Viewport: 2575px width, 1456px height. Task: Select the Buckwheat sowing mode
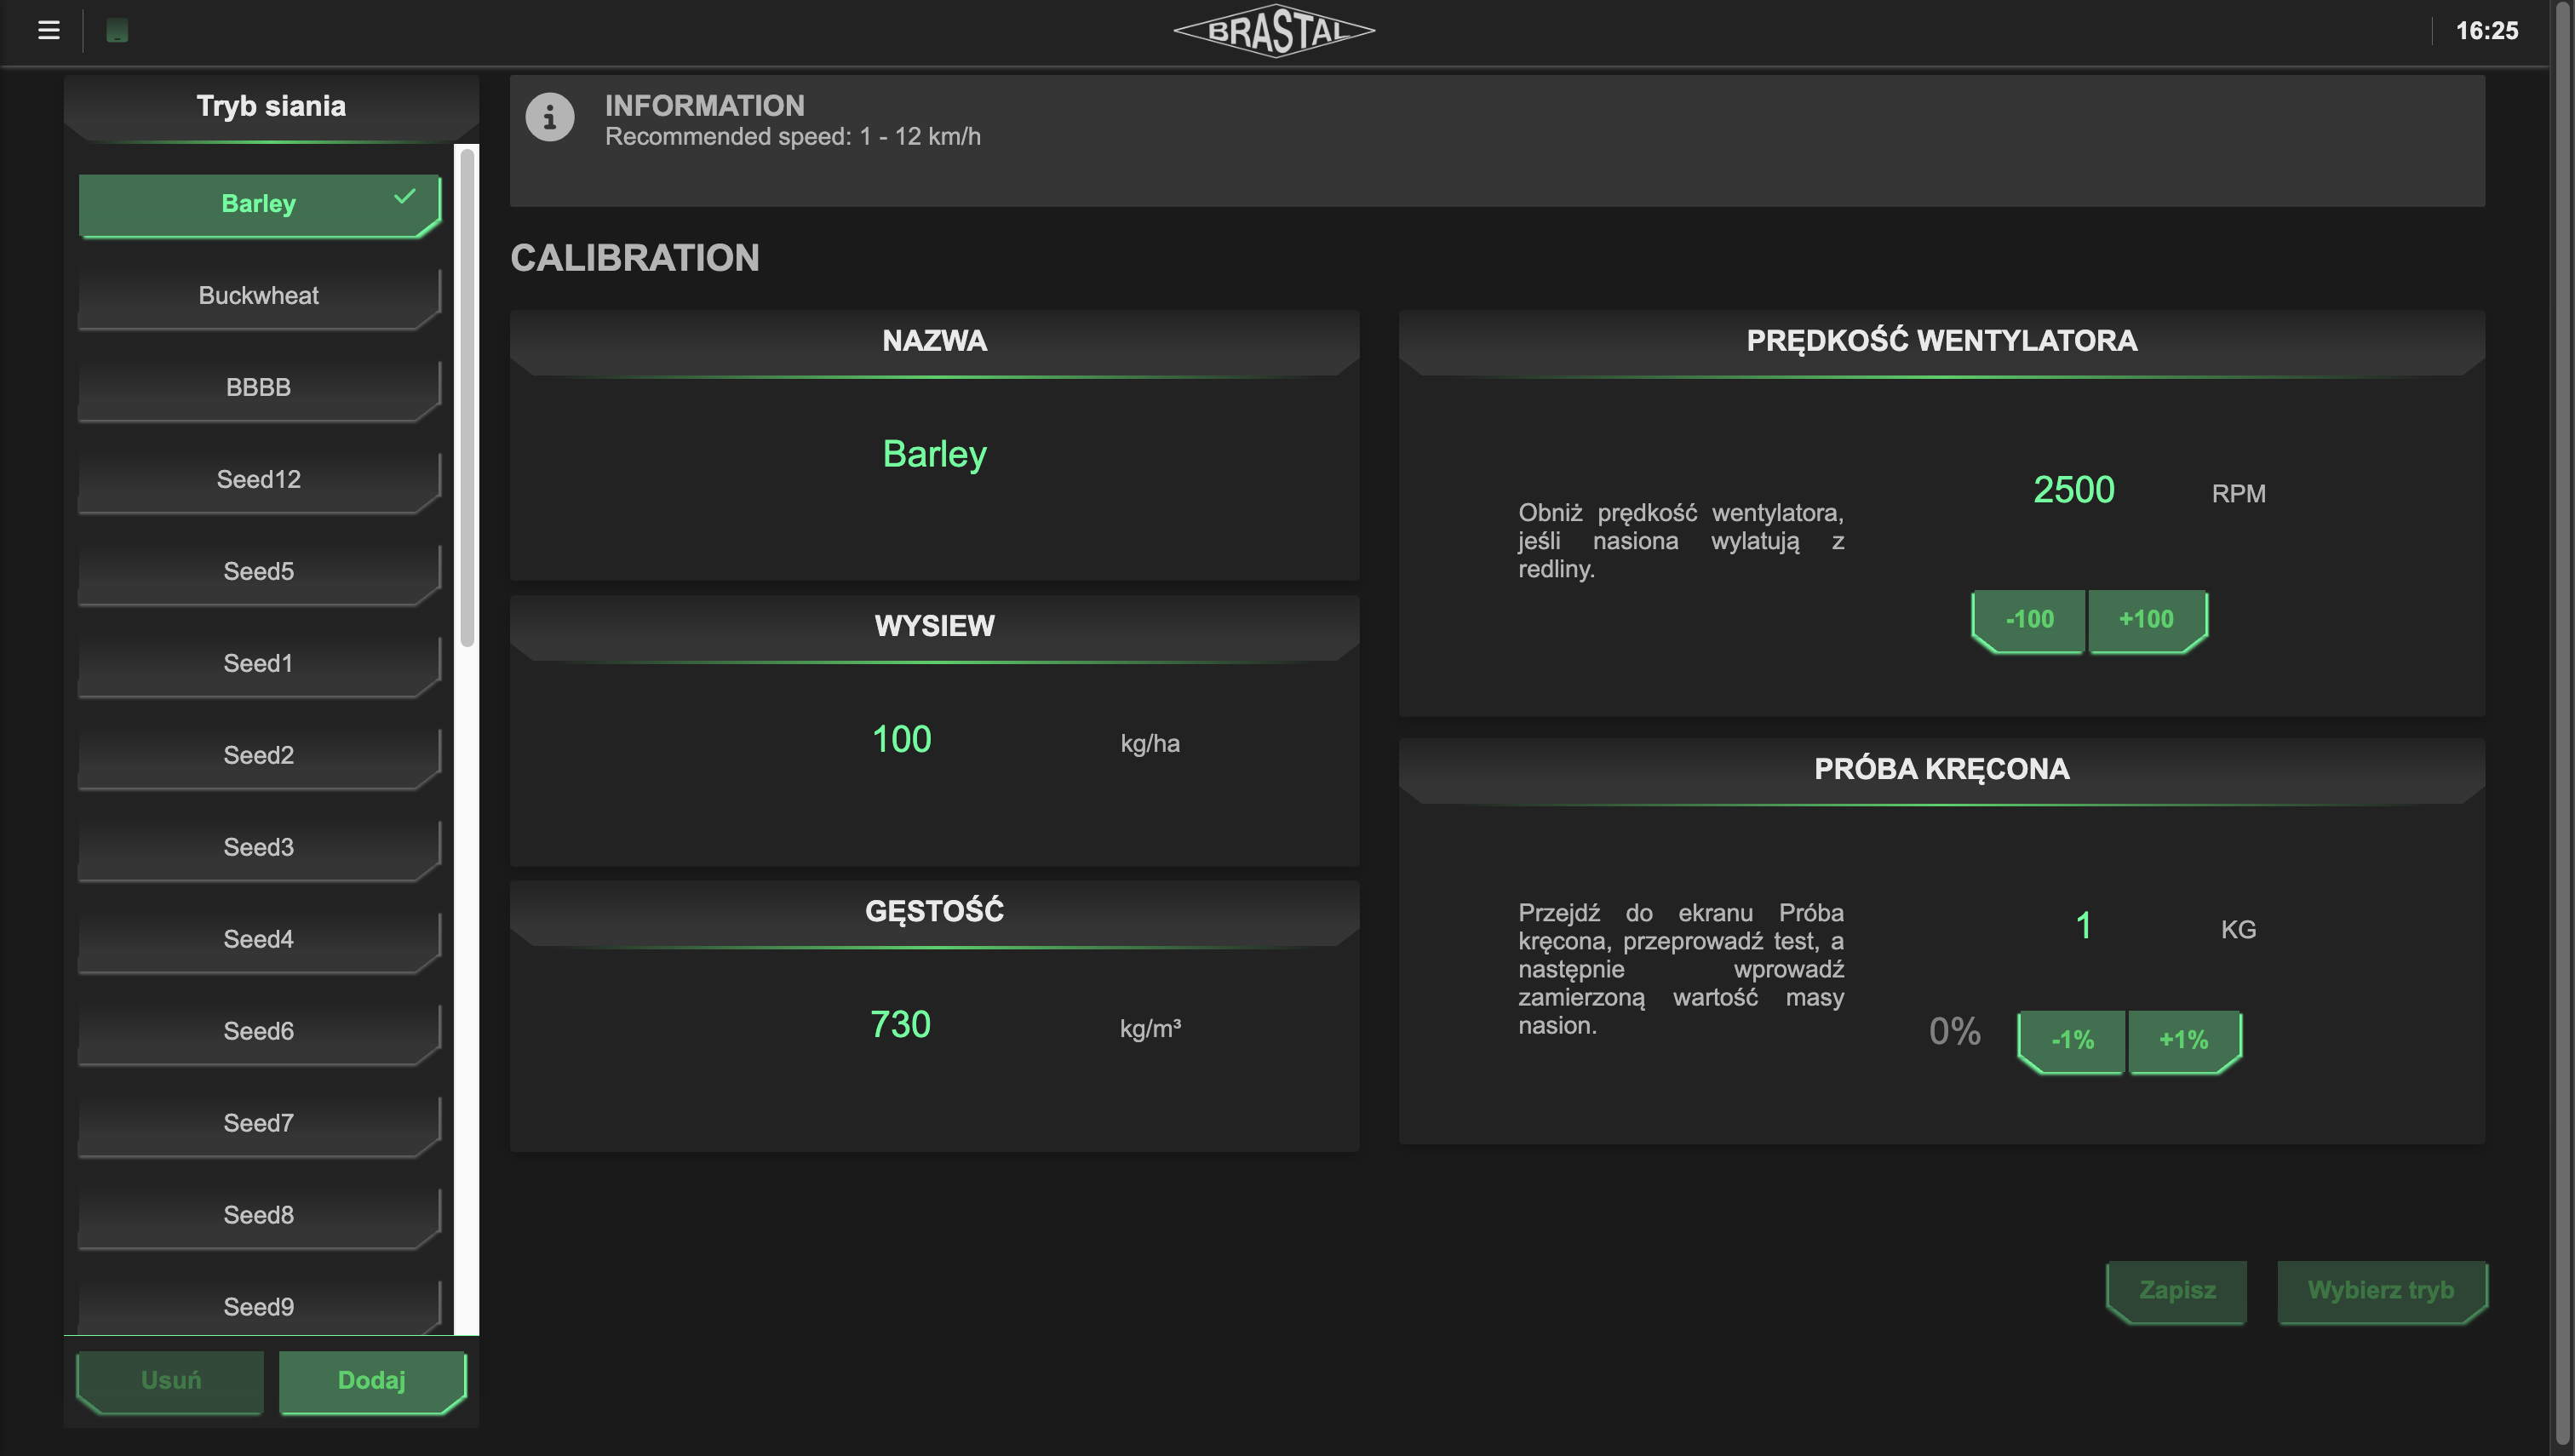[259, 296]
